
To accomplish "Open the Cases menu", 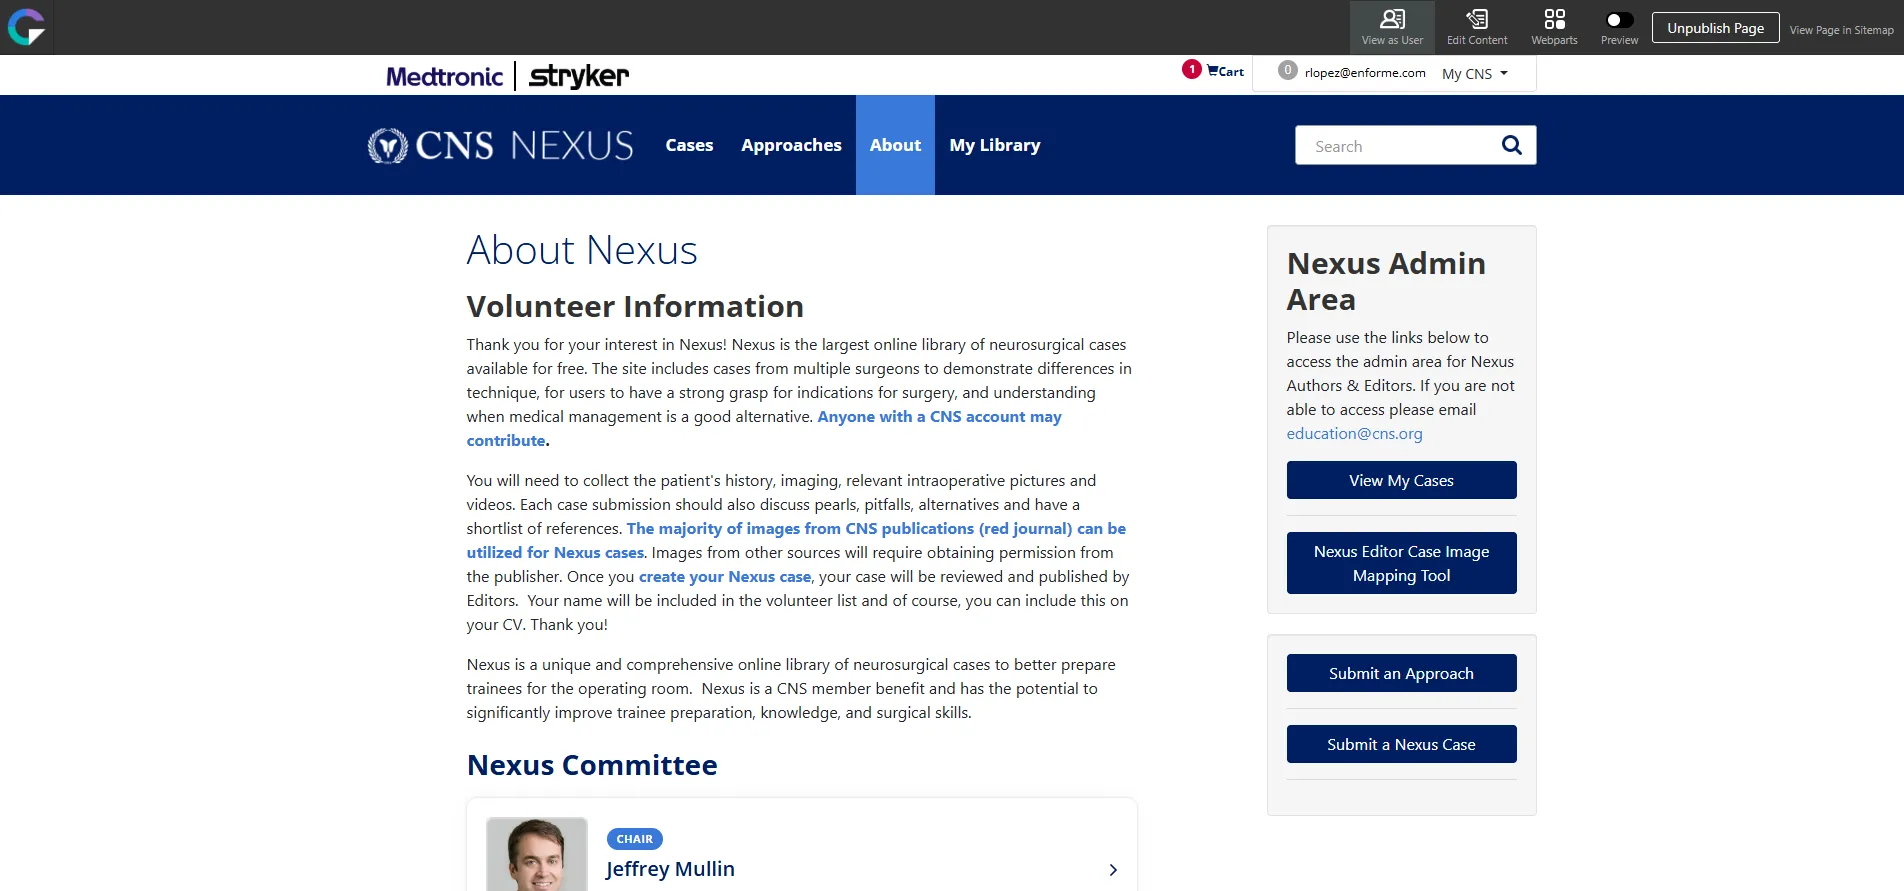I will 689,145.
